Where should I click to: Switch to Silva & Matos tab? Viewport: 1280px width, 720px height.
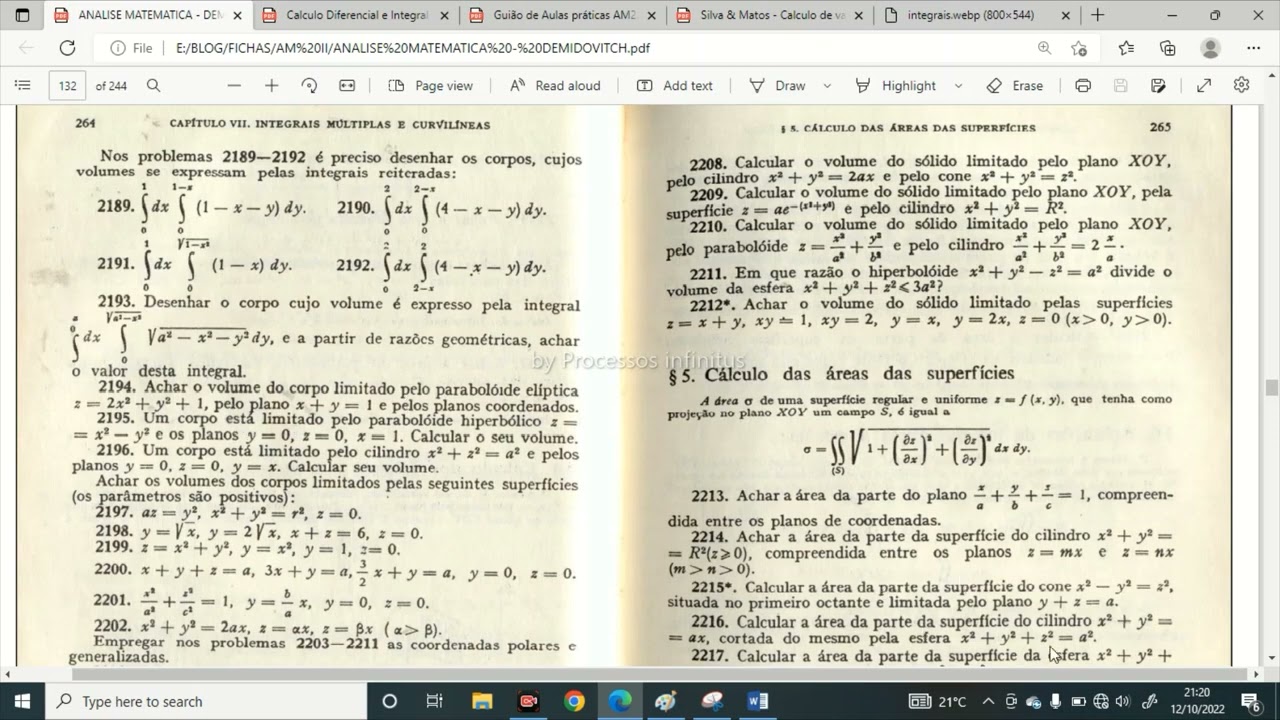772,16
